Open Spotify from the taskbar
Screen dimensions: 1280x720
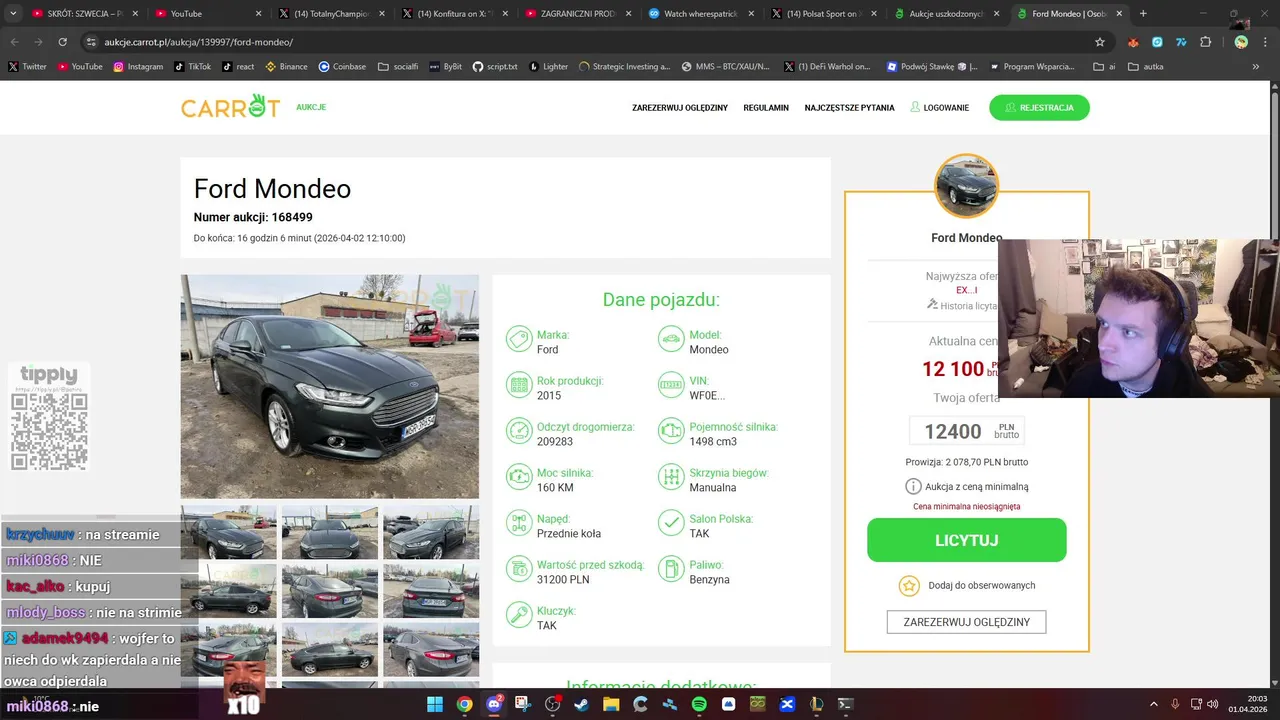click(x=699, y=704)
